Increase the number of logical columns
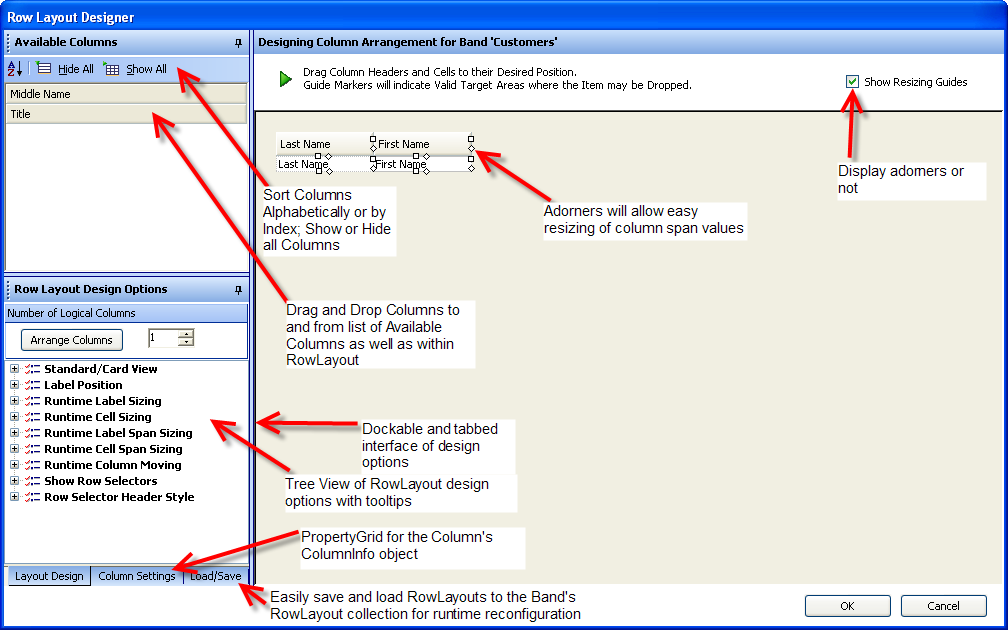 186,334
